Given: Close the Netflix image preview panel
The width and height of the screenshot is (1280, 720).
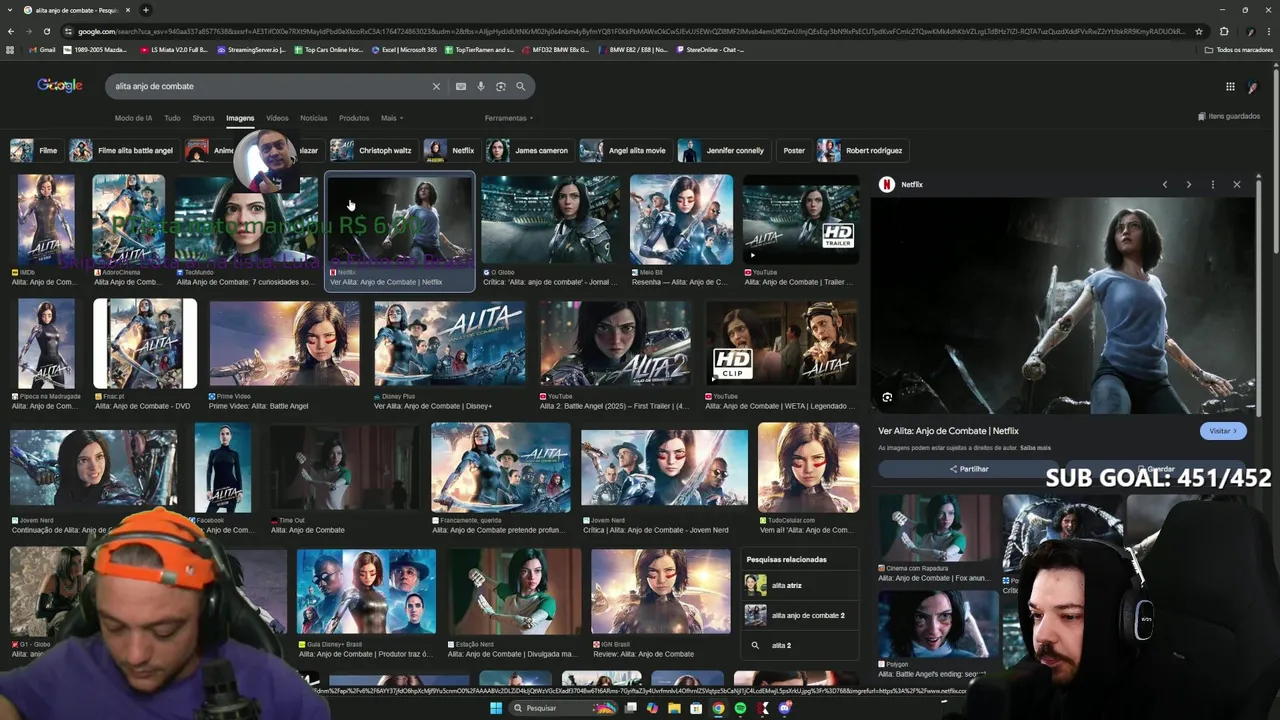Looking at the screenshot, I should pos(1237,184).
